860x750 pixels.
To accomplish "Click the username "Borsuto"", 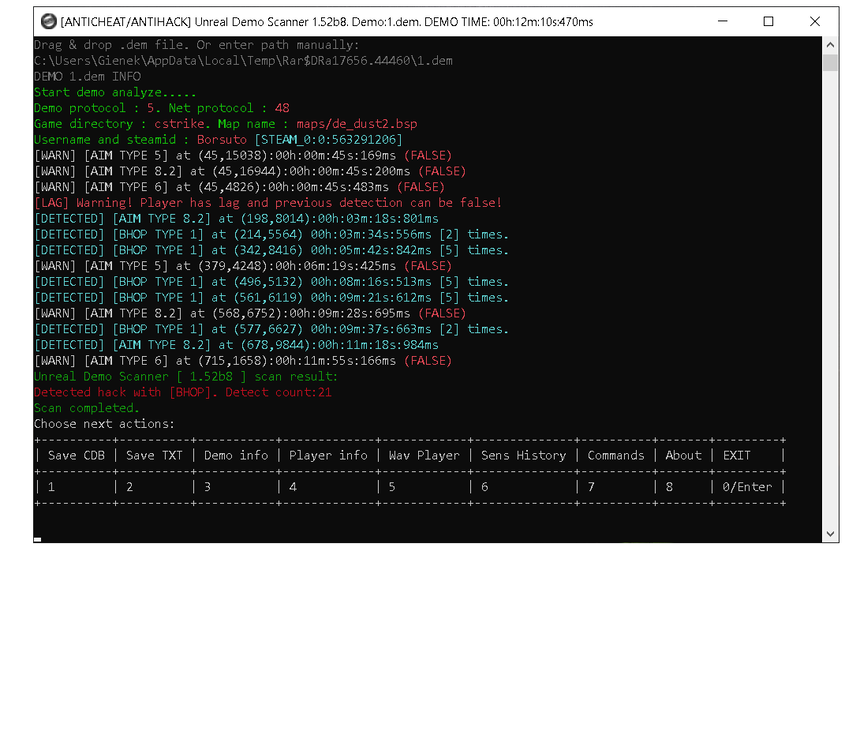I will (x=222, y=140).
